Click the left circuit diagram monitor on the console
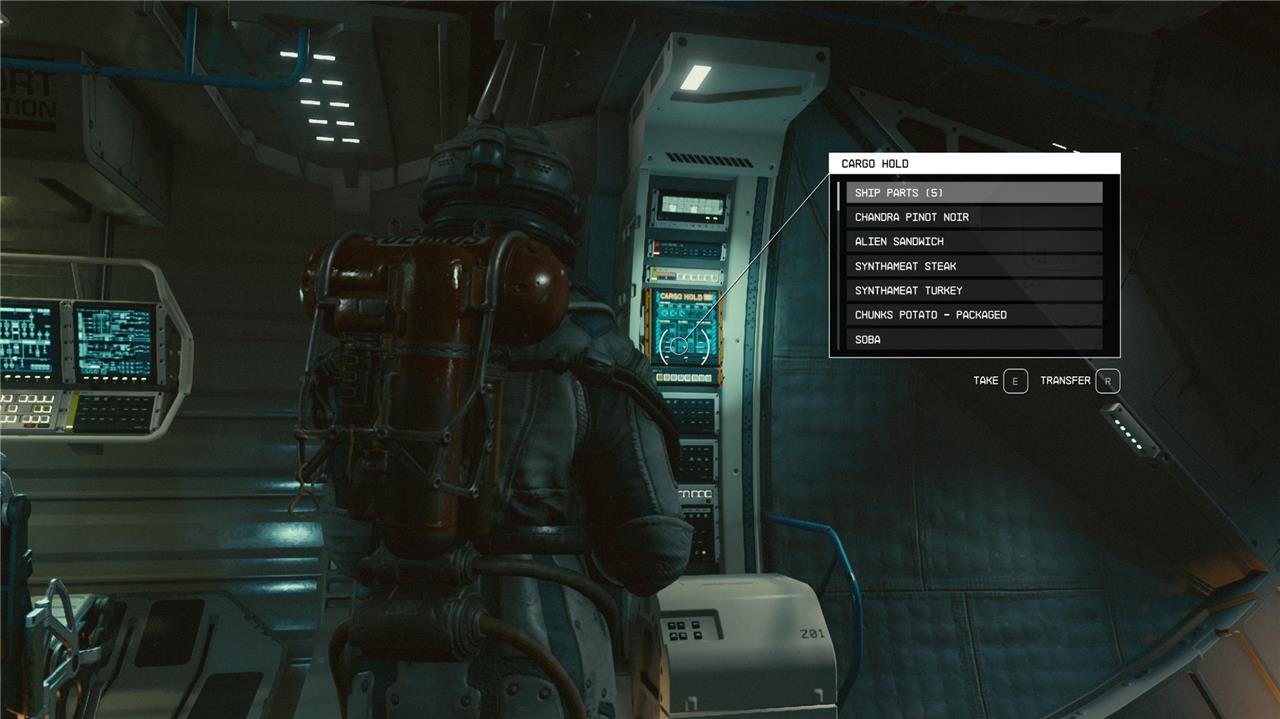Image resolution: width=1280 pixels, height=719 pixels. point(27,342)
